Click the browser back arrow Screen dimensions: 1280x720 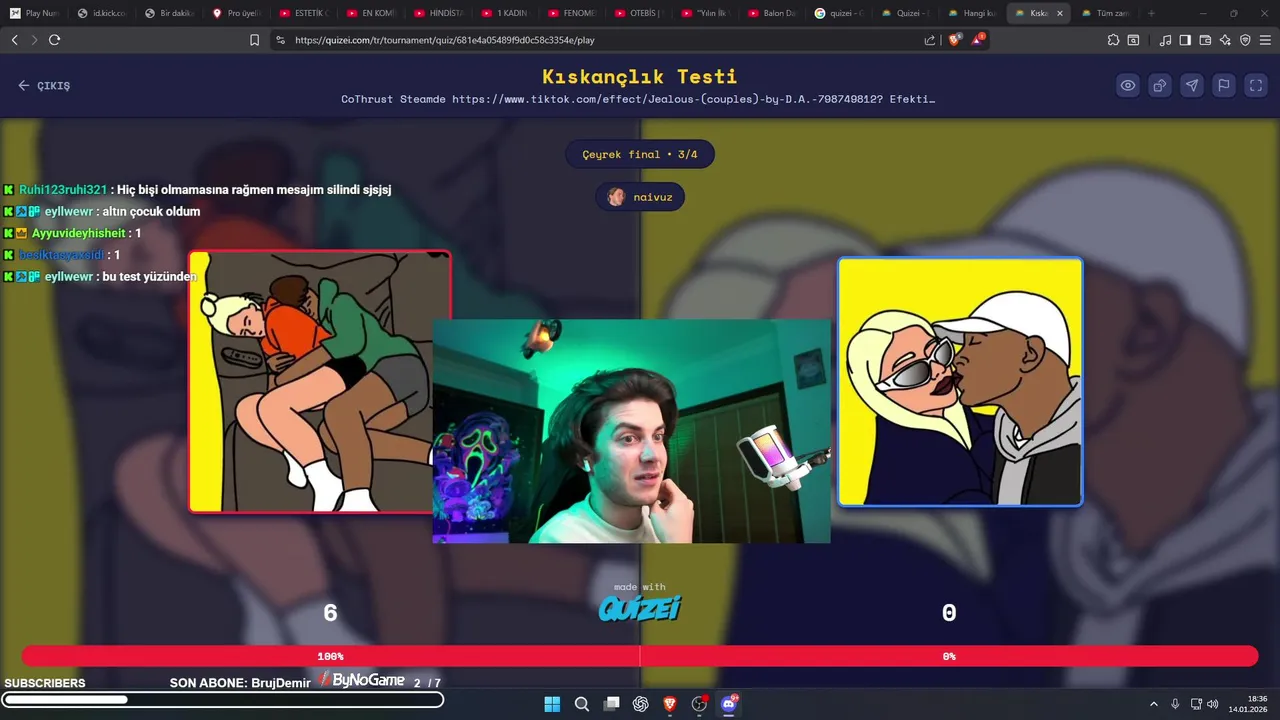click(x=14, y=40)
